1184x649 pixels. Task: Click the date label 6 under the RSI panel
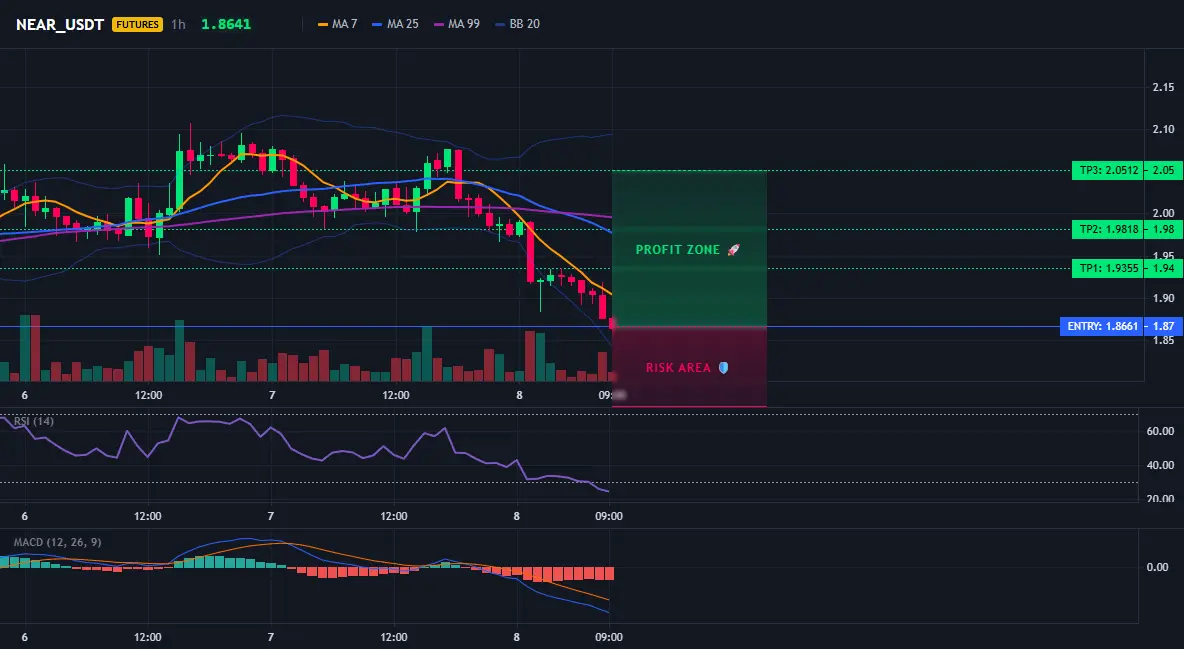coord(25,516)
